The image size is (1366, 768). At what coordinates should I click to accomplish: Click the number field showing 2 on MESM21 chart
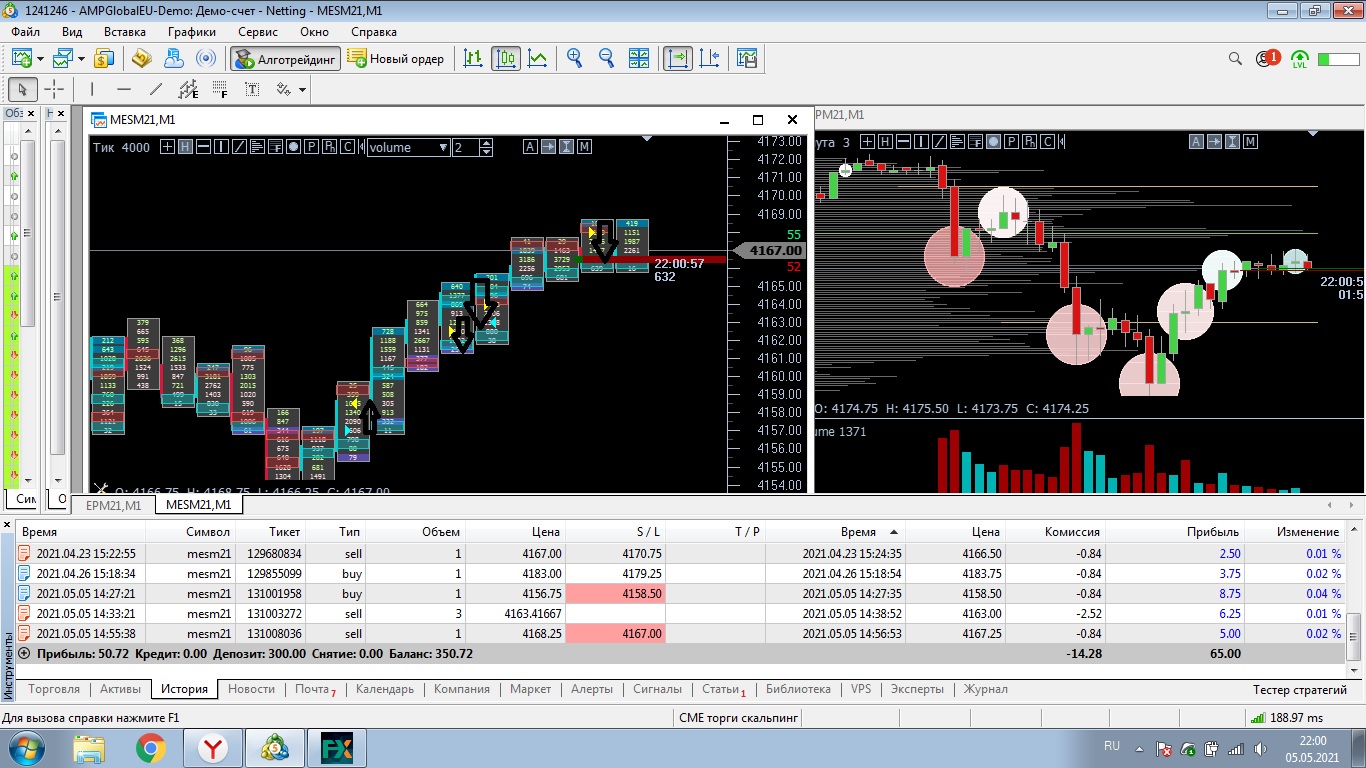point(466,147)
